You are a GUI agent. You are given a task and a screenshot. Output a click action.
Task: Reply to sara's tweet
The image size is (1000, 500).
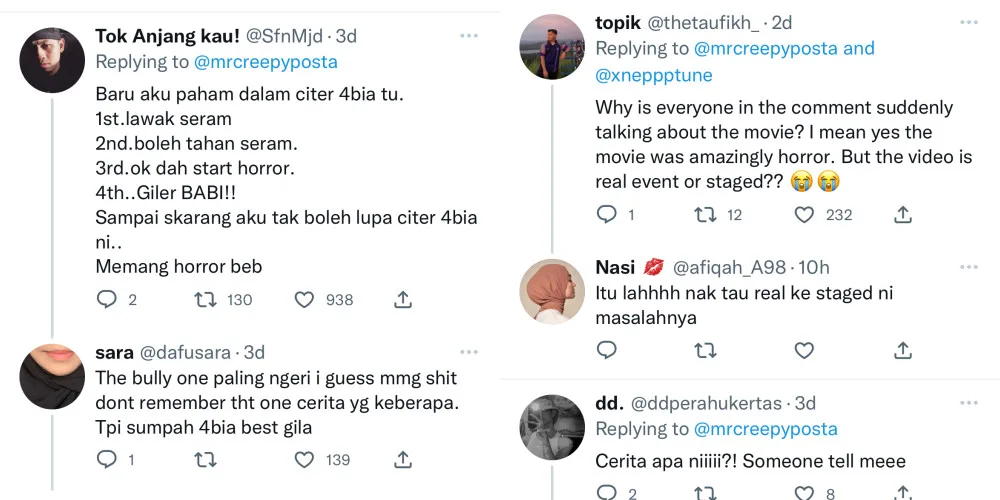[107, 459]
